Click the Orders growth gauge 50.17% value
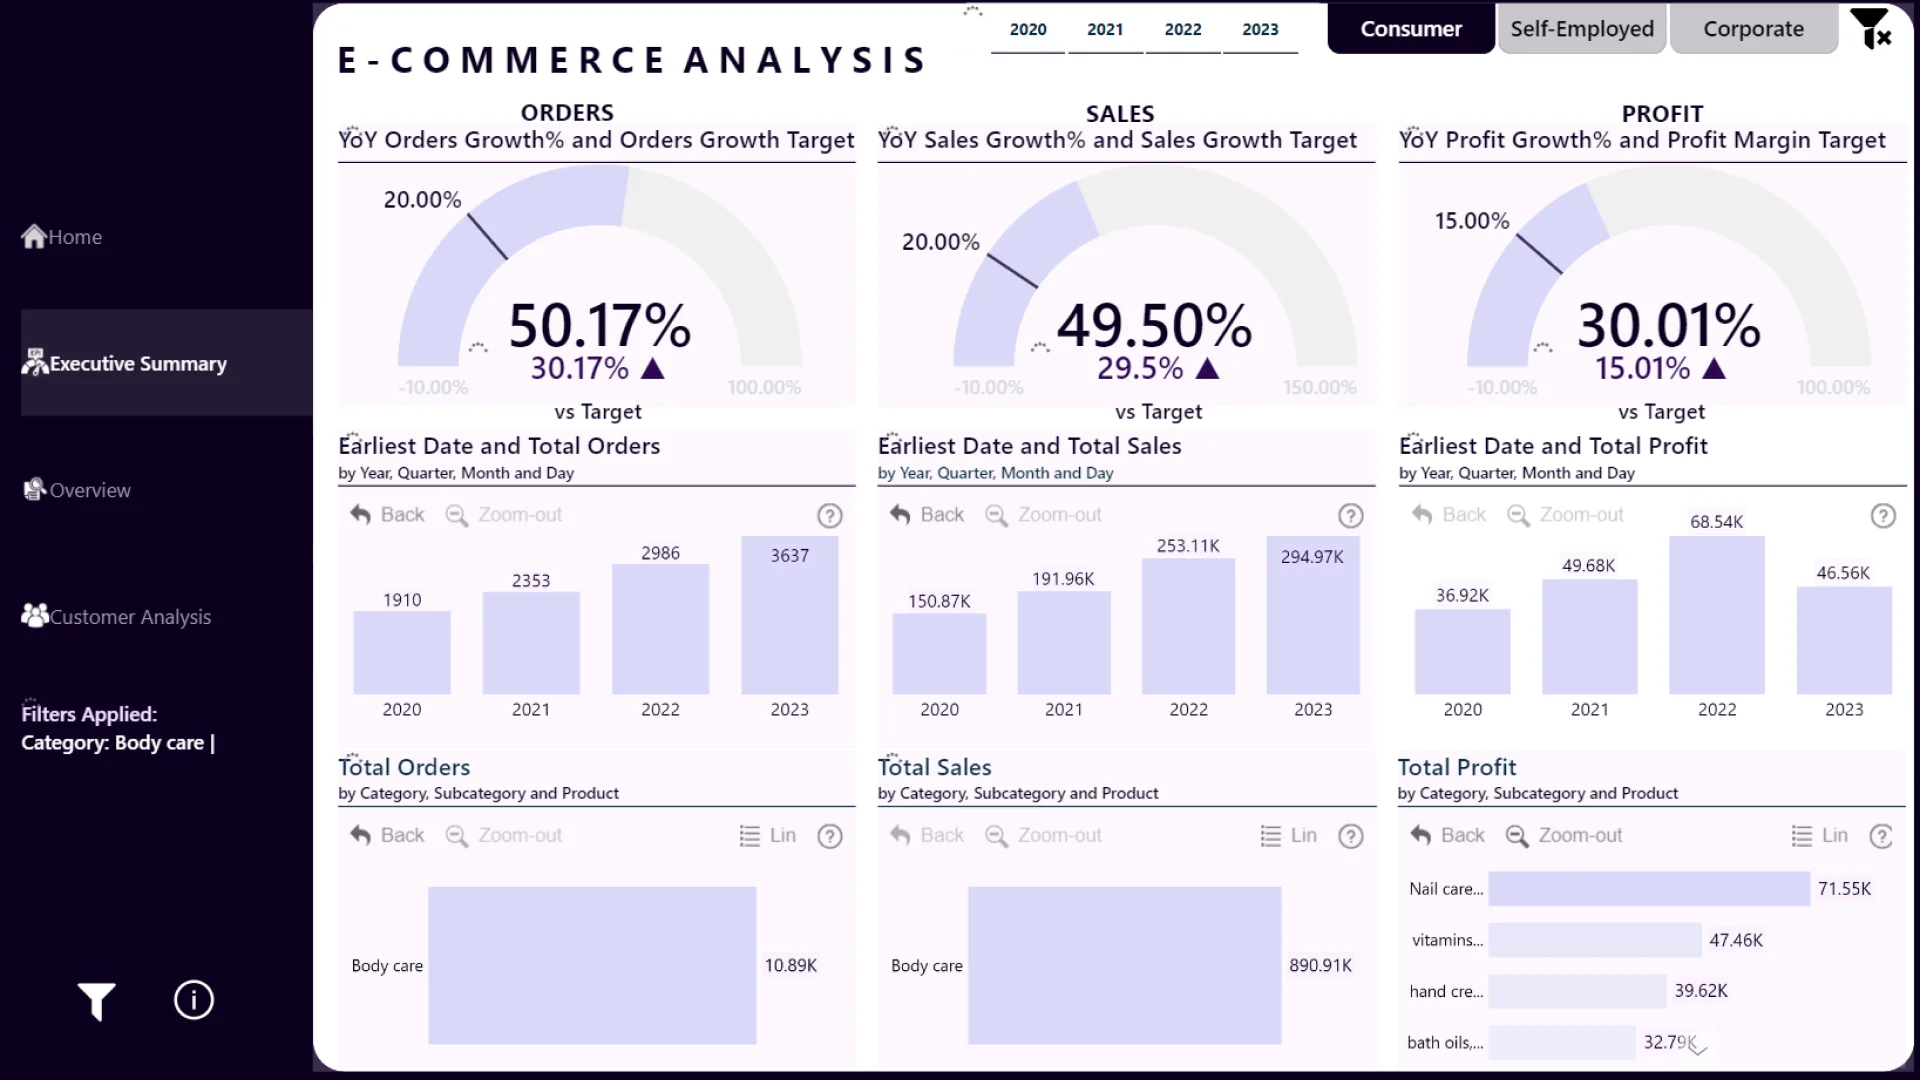The image size is (1920, 1080). [x=600, y=325]
